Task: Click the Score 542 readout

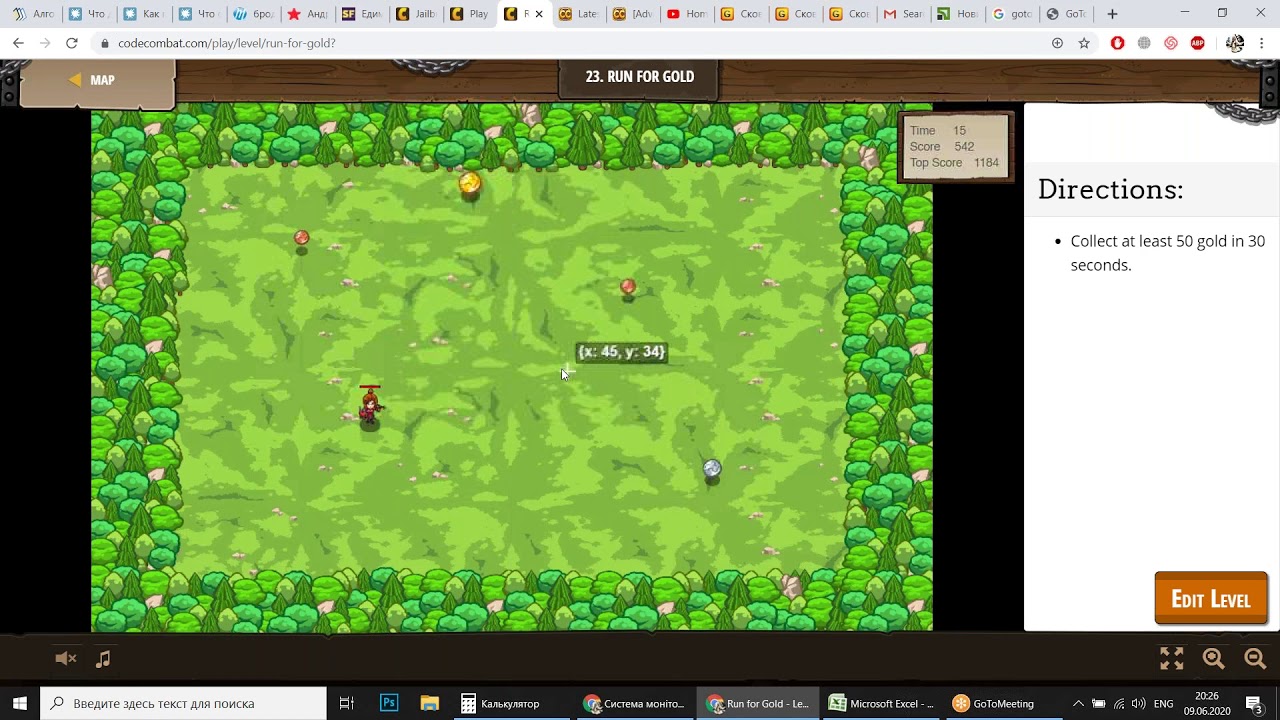Action: pos(942,147)
